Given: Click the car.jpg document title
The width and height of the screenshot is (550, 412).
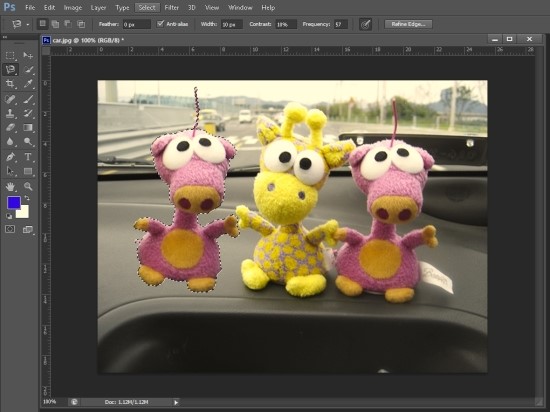Looking at the screenshot, I should pos(88,40).
